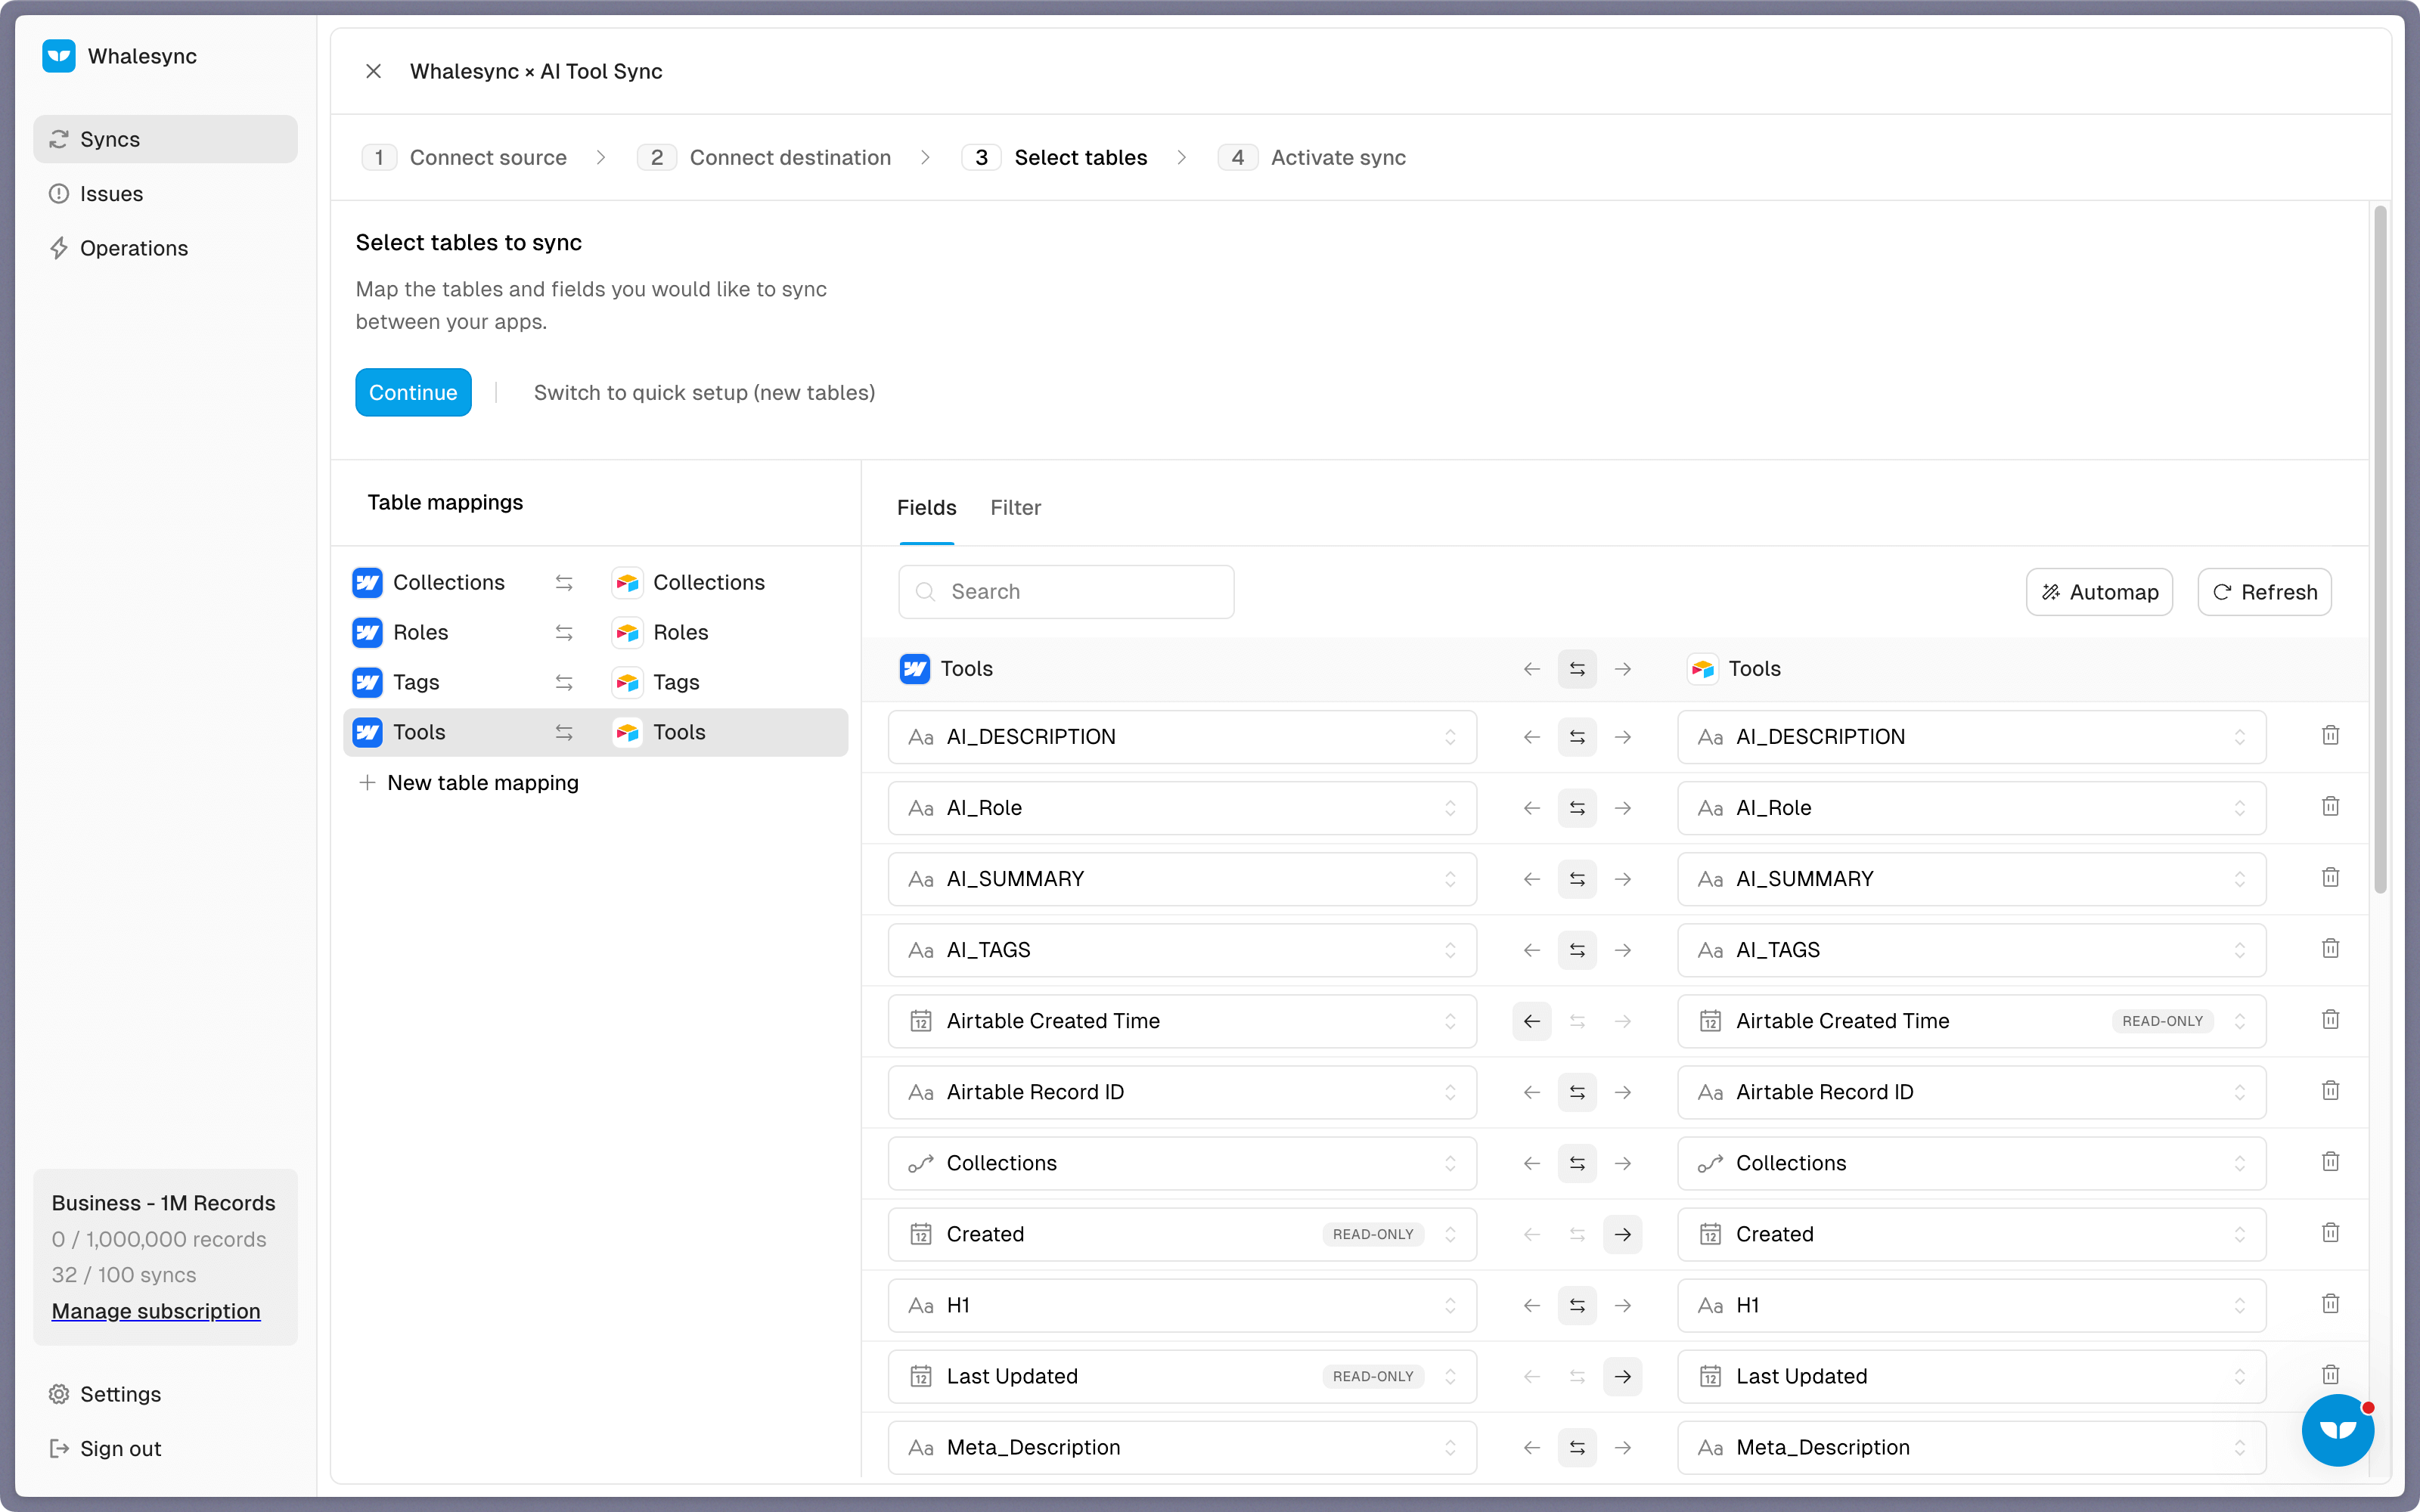The height and width of the screenshot is (1512, 2420).
Task: Click the sync-direction icon of Roles table mapping
Action: point(564,633)
